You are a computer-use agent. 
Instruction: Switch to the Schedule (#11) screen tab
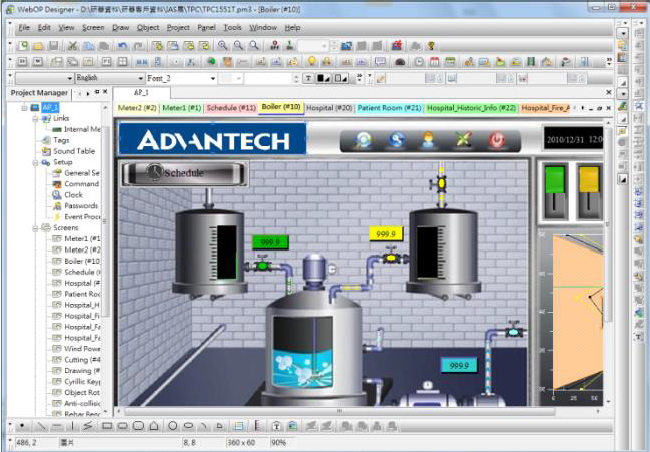[x=231, y=108]
